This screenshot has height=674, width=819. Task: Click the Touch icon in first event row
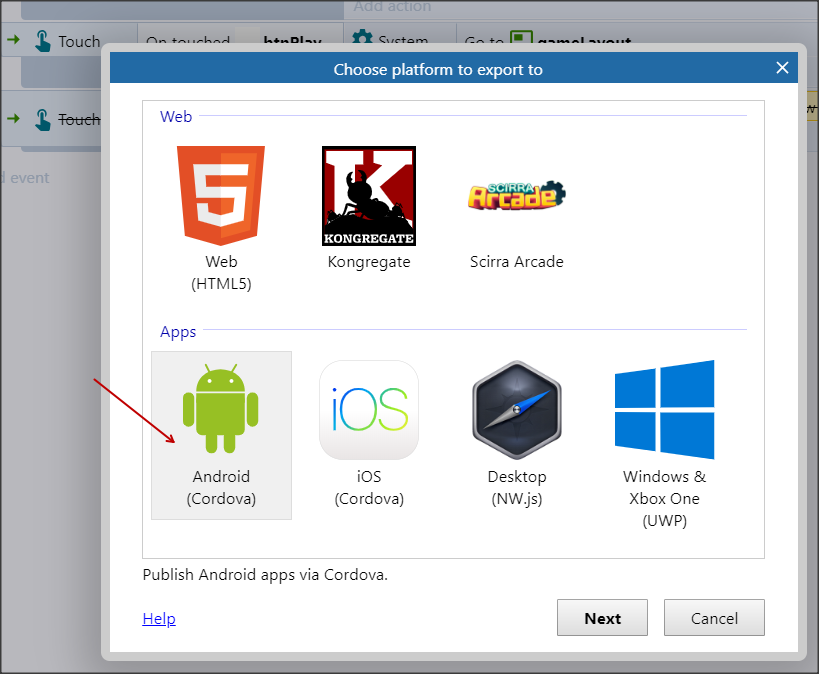(42, 41)
